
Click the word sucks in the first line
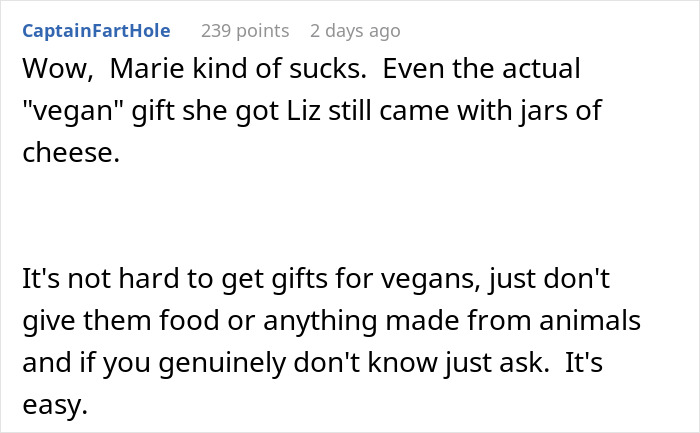(x=328, y=68)
